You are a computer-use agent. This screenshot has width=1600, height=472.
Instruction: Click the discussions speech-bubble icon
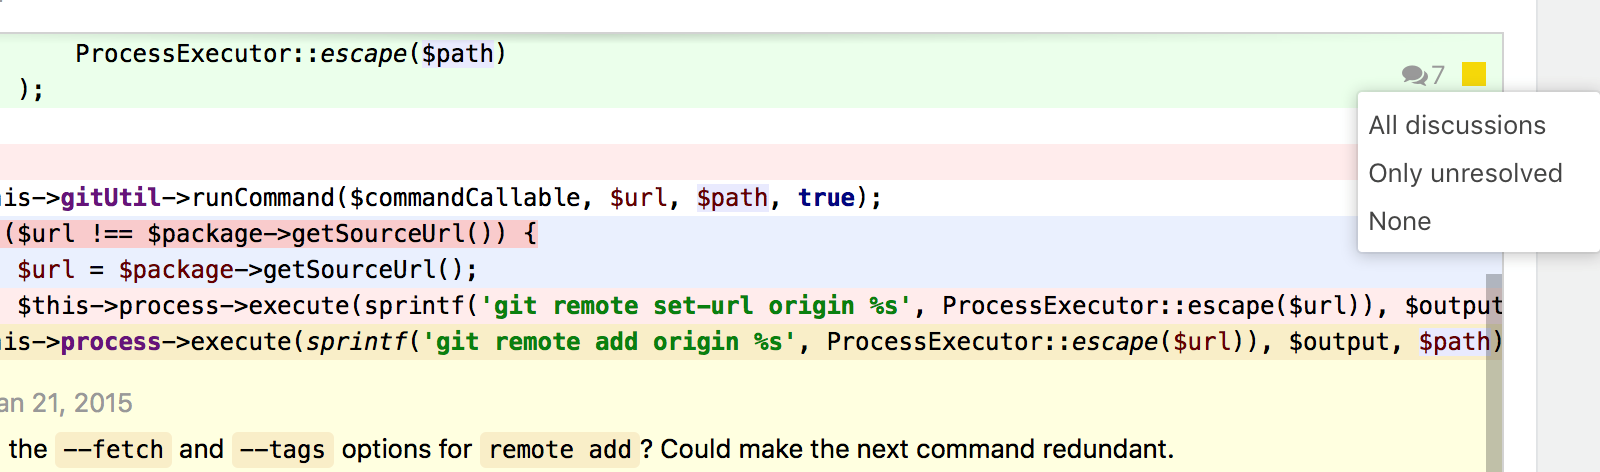[1414, 75]
